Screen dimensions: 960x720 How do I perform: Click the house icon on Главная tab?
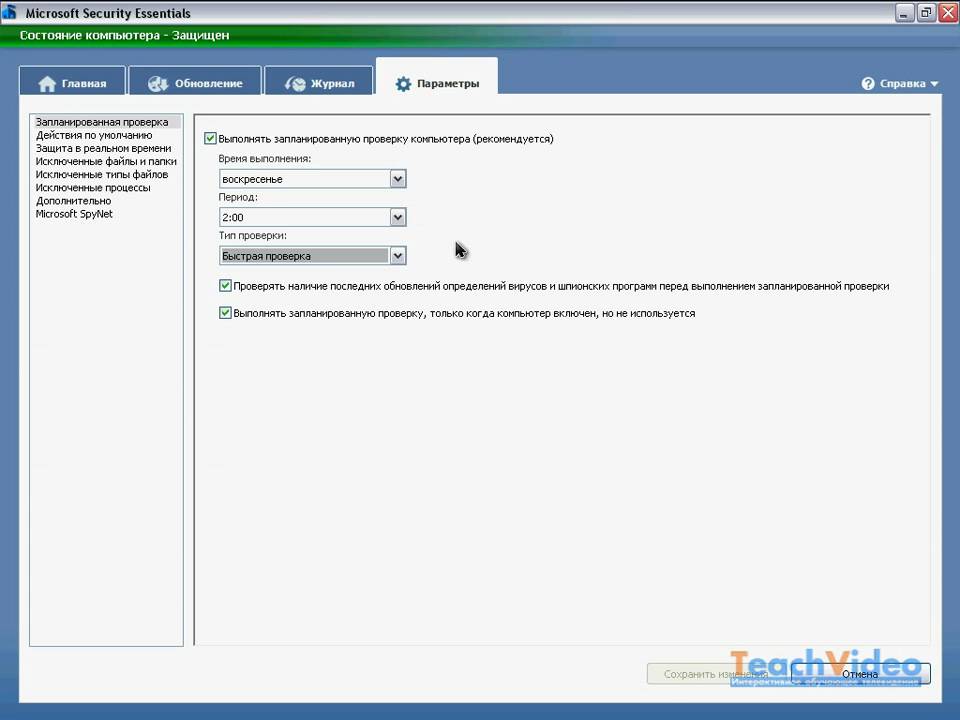coord(47,84)
